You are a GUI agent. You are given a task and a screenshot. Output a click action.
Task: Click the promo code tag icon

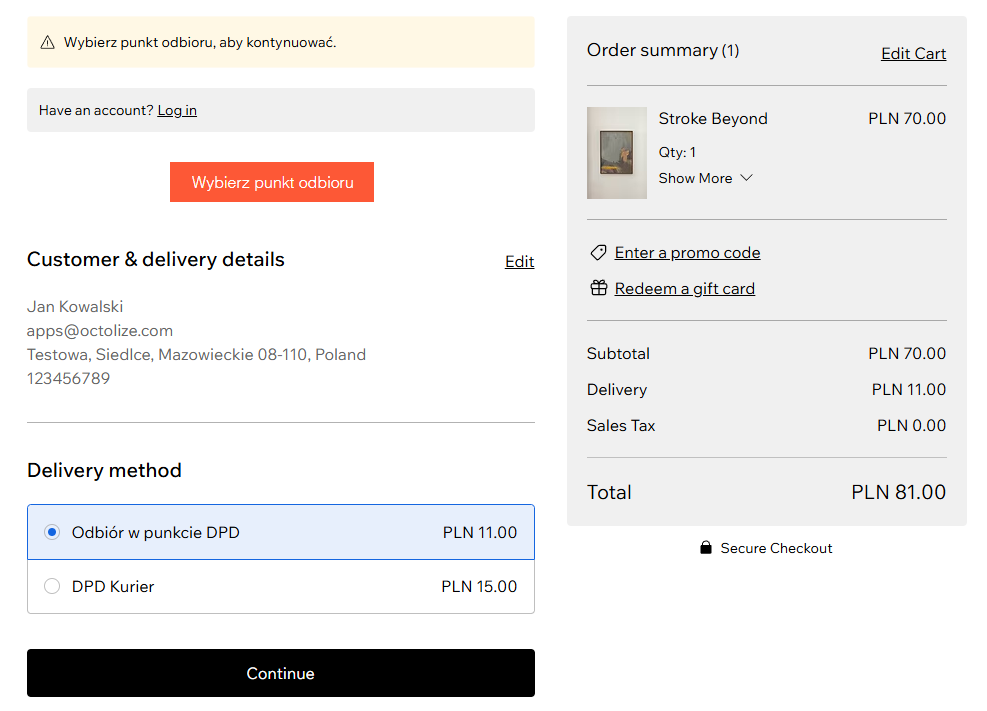coord(598,253)
